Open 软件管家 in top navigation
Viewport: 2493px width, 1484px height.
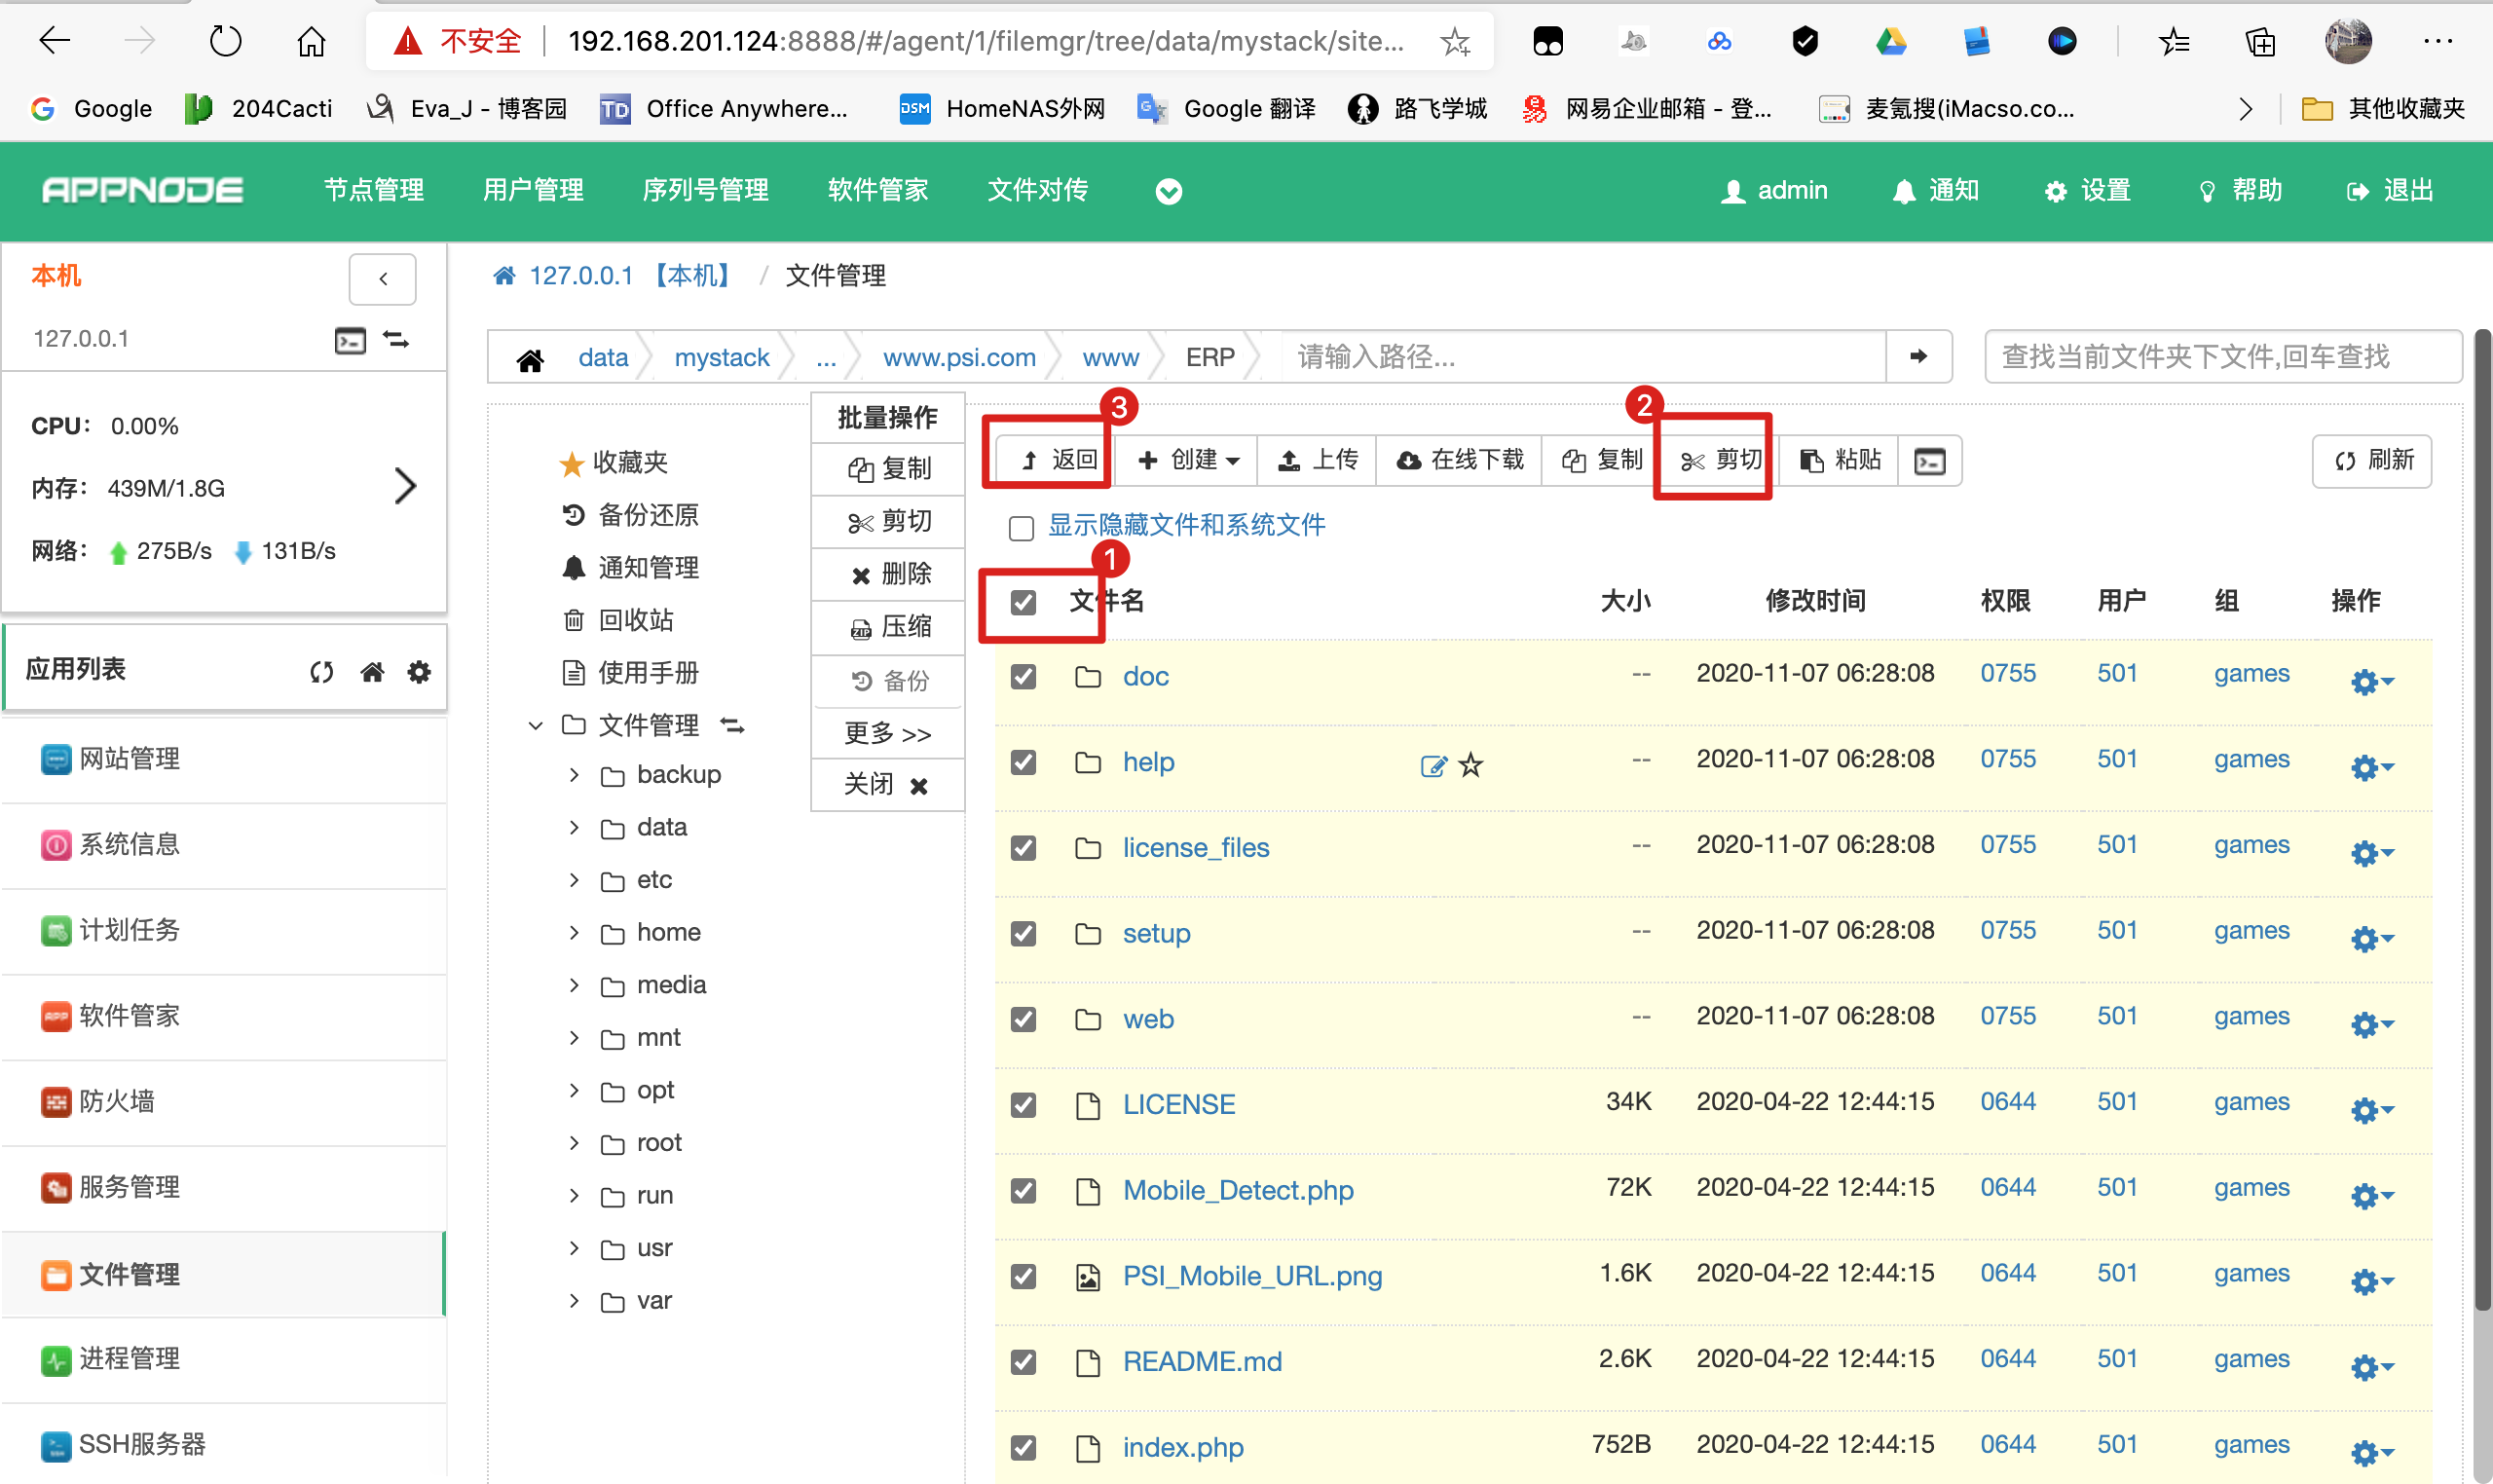point(877,190)
